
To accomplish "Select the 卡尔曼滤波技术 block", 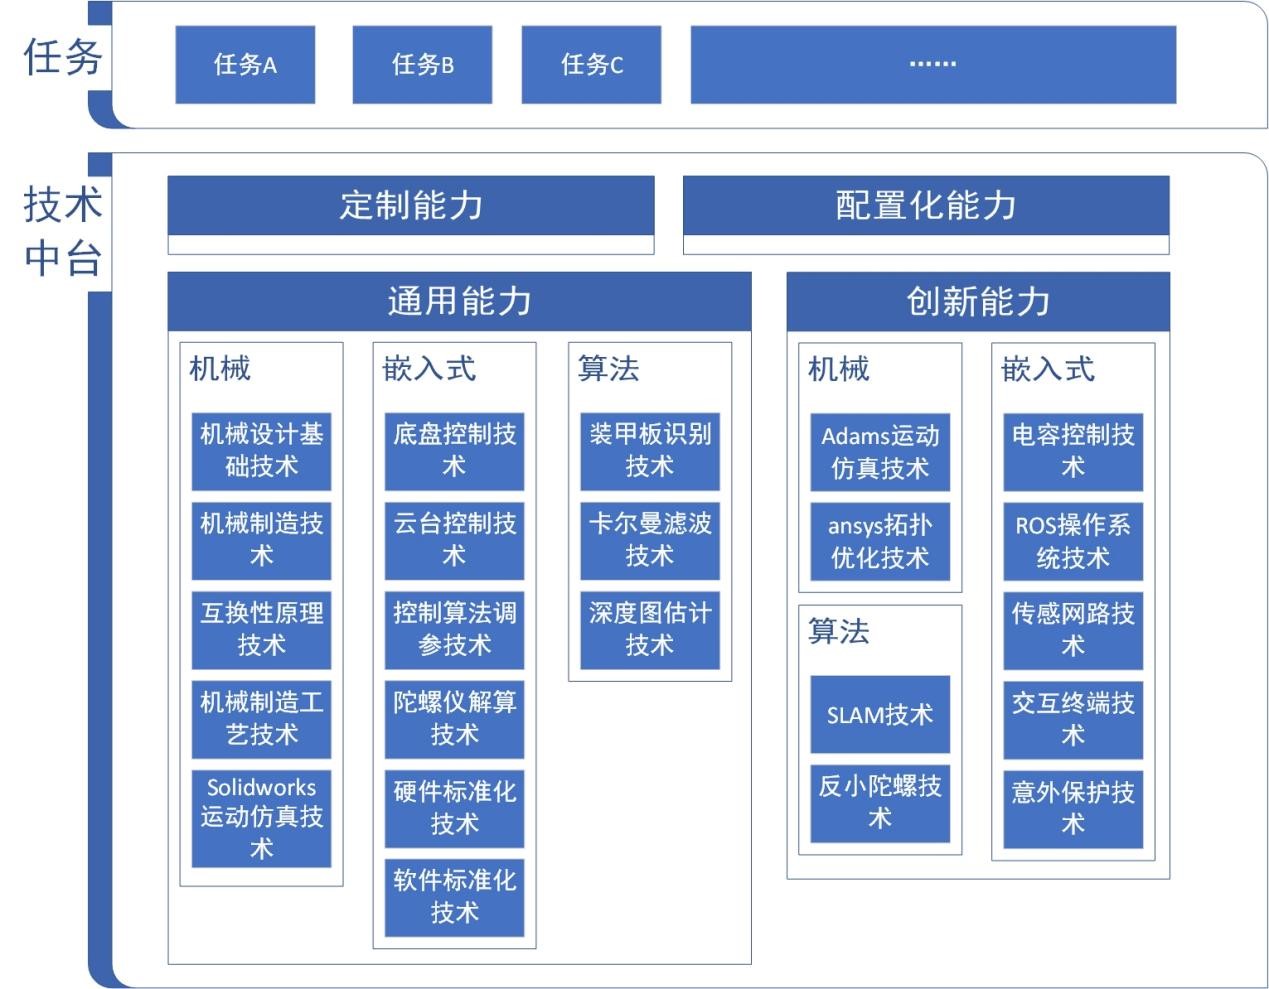I will click(650, 540).
